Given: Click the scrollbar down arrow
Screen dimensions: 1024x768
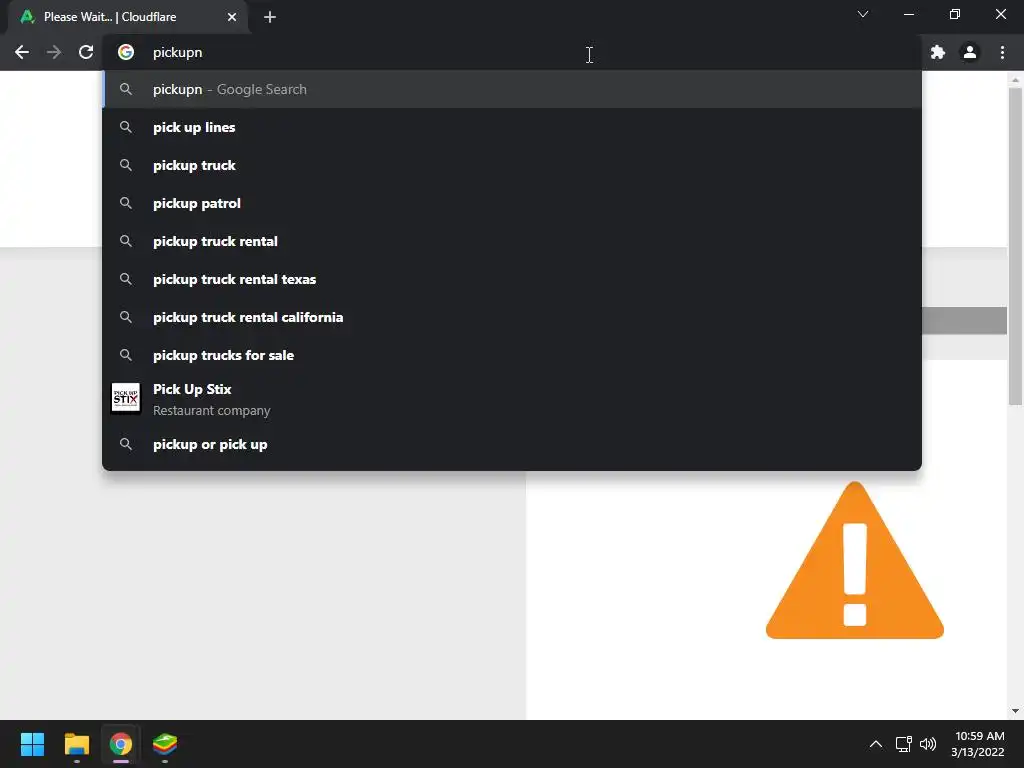Looking at the screenshot, I should tap(1015, 711).
